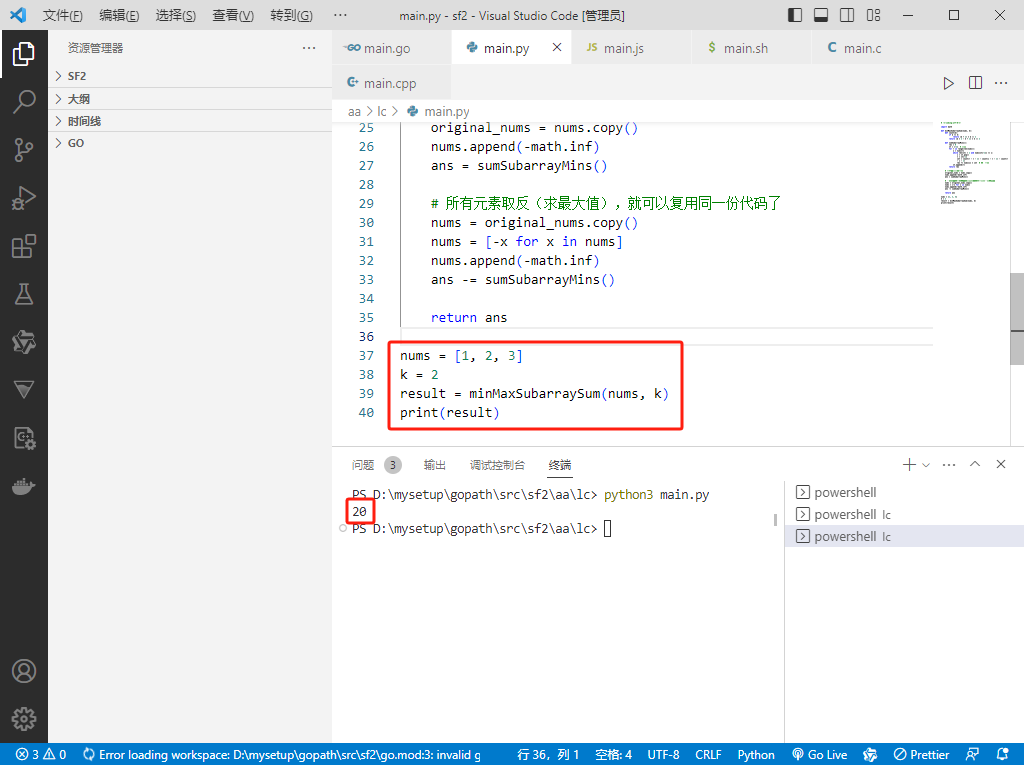
Task: Select language mode Python in status bar
Action: [756, 755]
